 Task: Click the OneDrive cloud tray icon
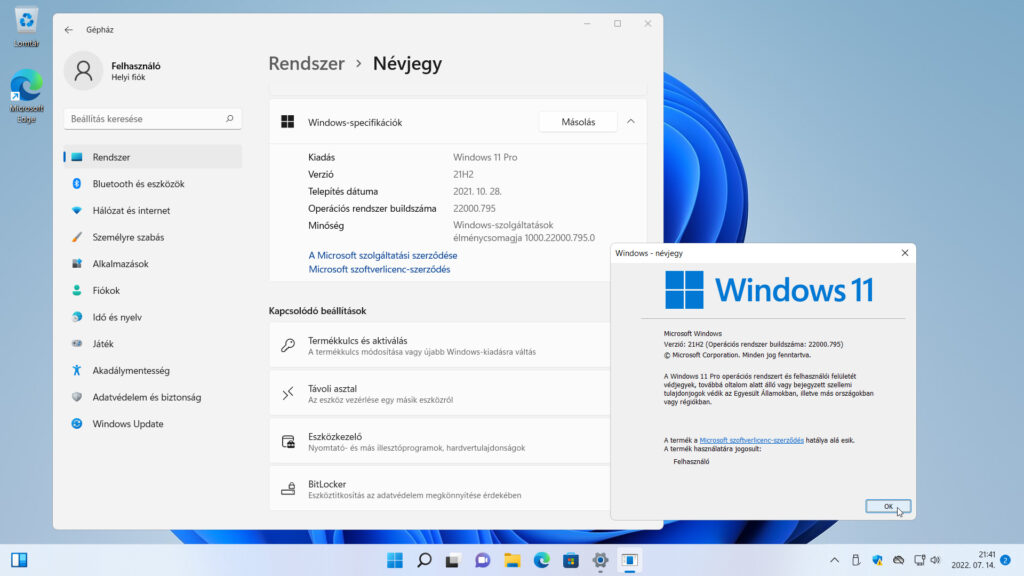click(x=899, y=560)
